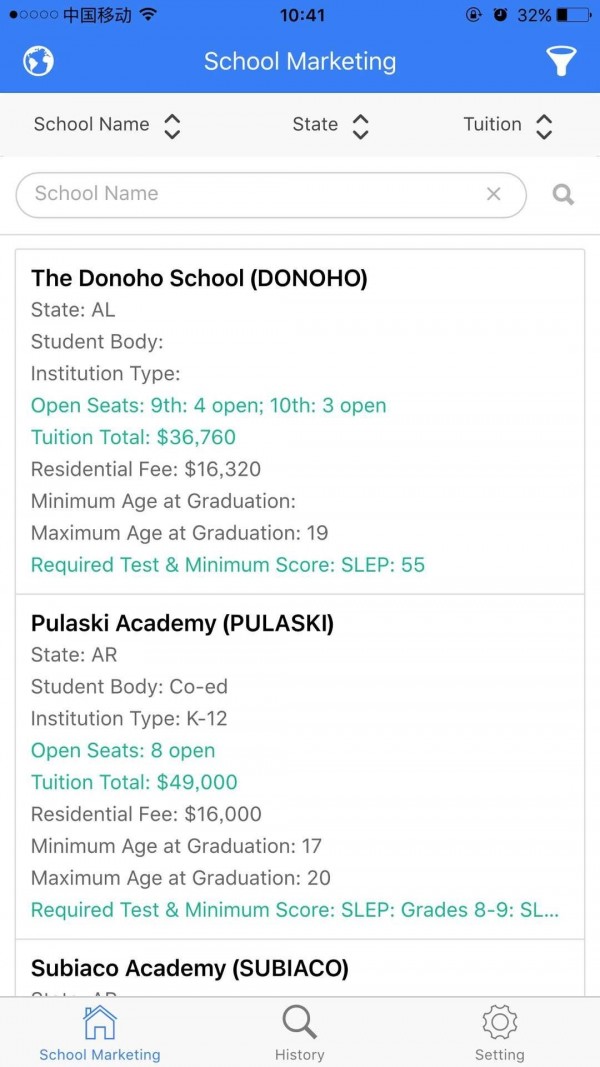Screen dimensions: 600x1067
Task: Clear the School Name search field
Action: pos(494,194)
